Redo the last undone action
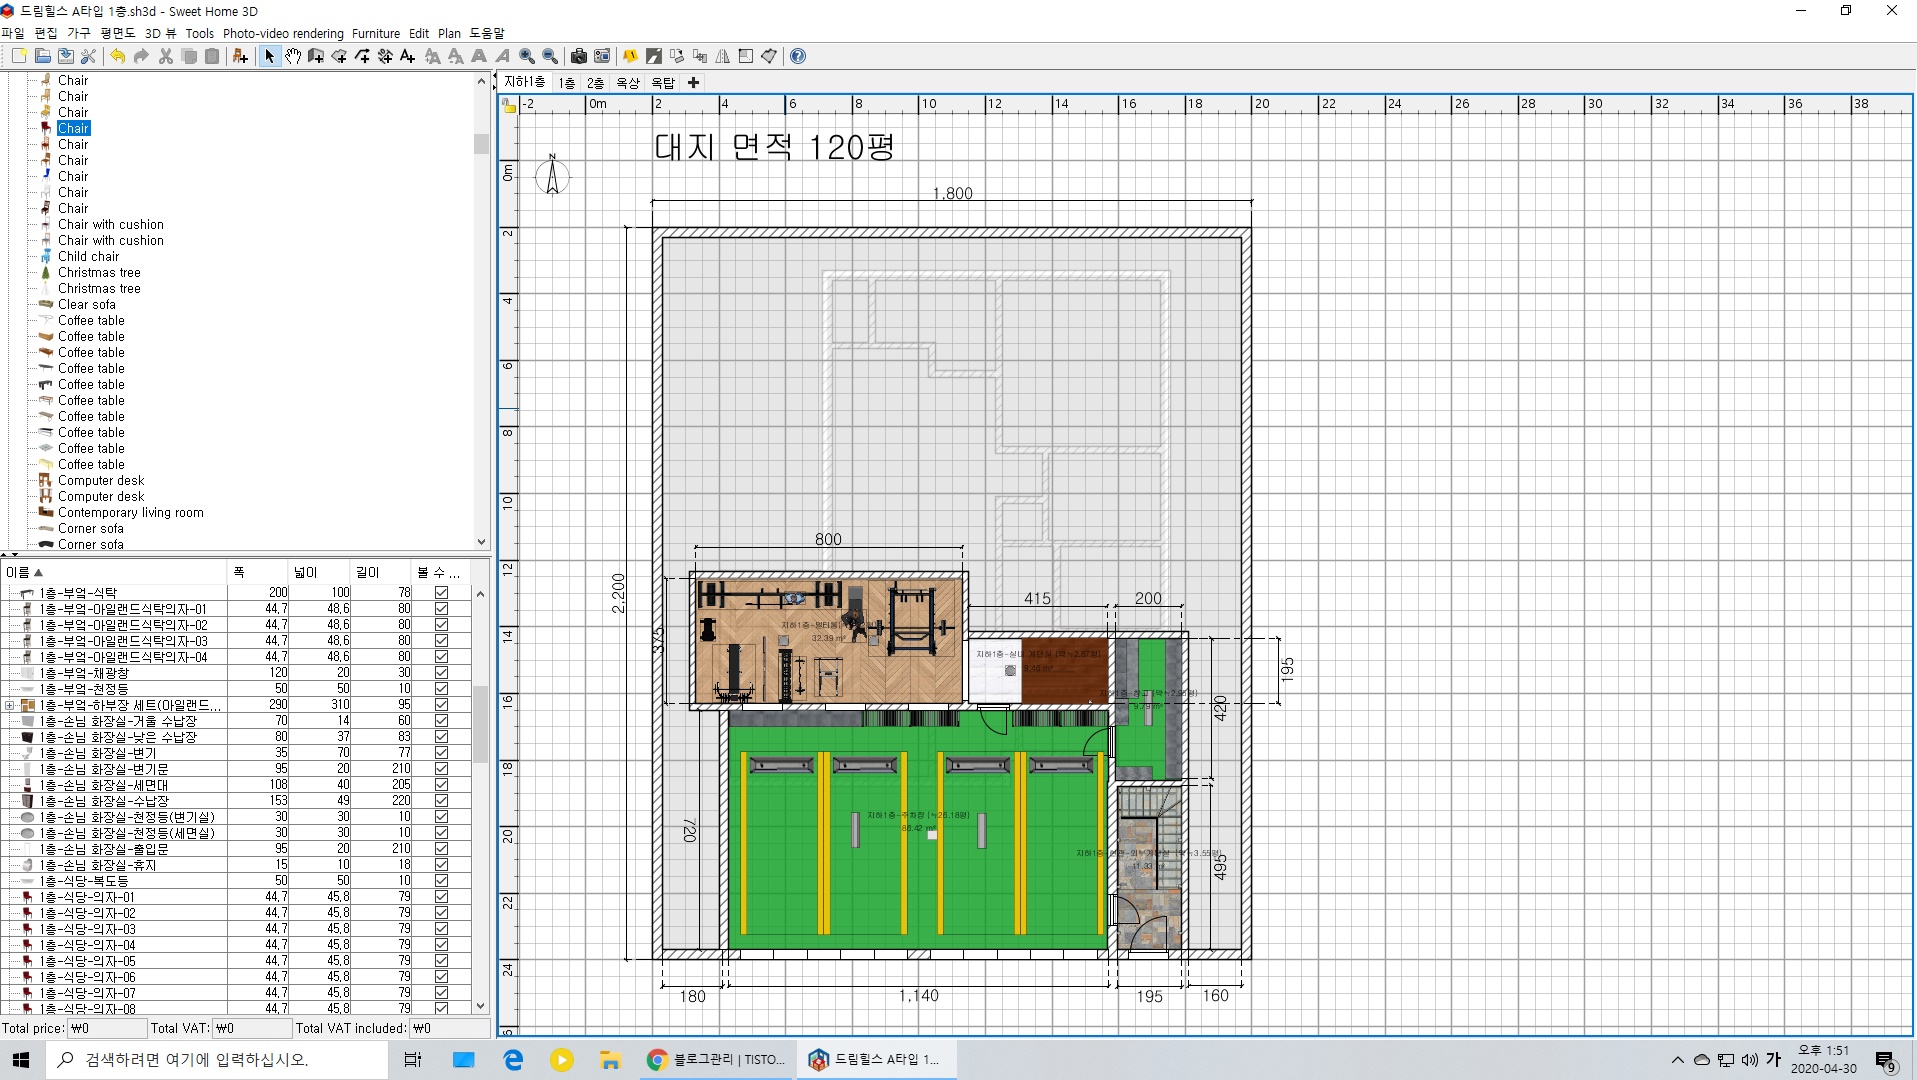Screen dimensions: 1917x1080 pos(140,56)
